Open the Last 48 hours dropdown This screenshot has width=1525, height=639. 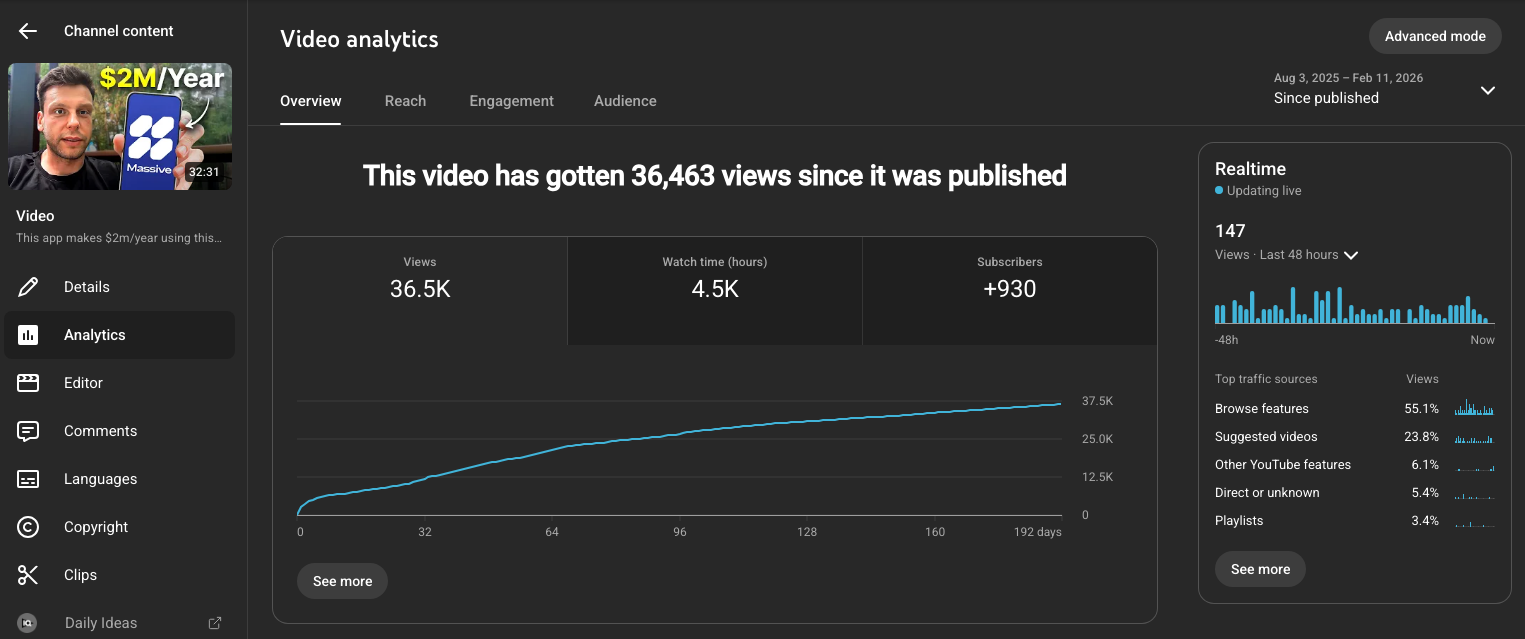1350,255
